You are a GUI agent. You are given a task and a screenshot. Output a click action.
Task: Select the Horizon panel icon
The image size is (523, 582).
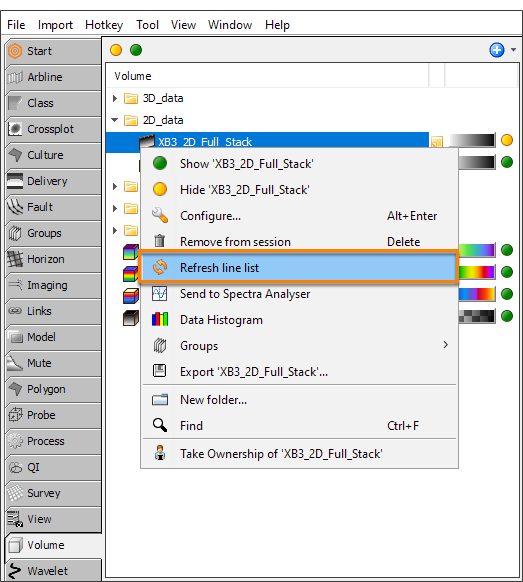click(15, 259)
